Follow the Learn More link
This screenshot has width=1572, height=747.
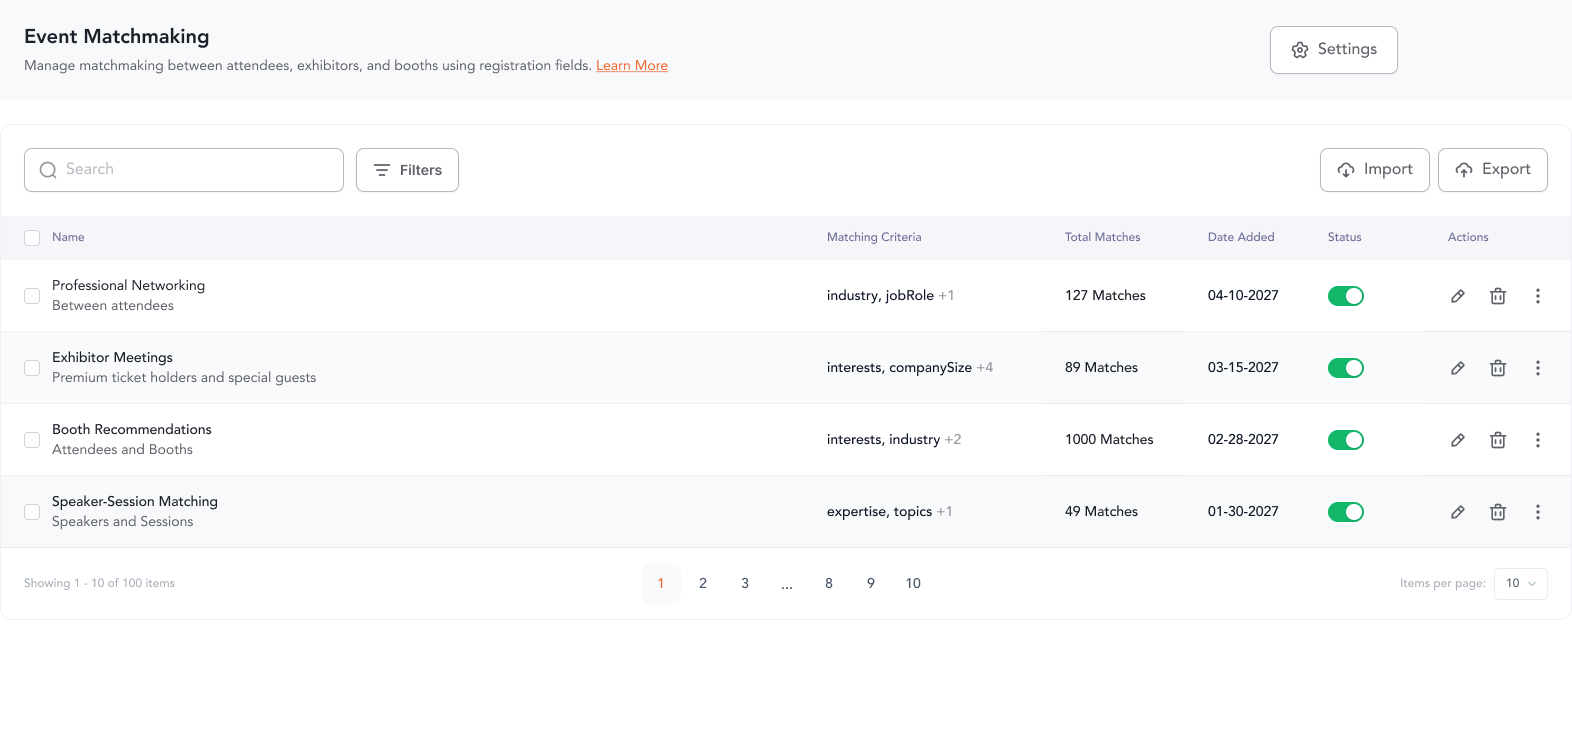point(632,66)
